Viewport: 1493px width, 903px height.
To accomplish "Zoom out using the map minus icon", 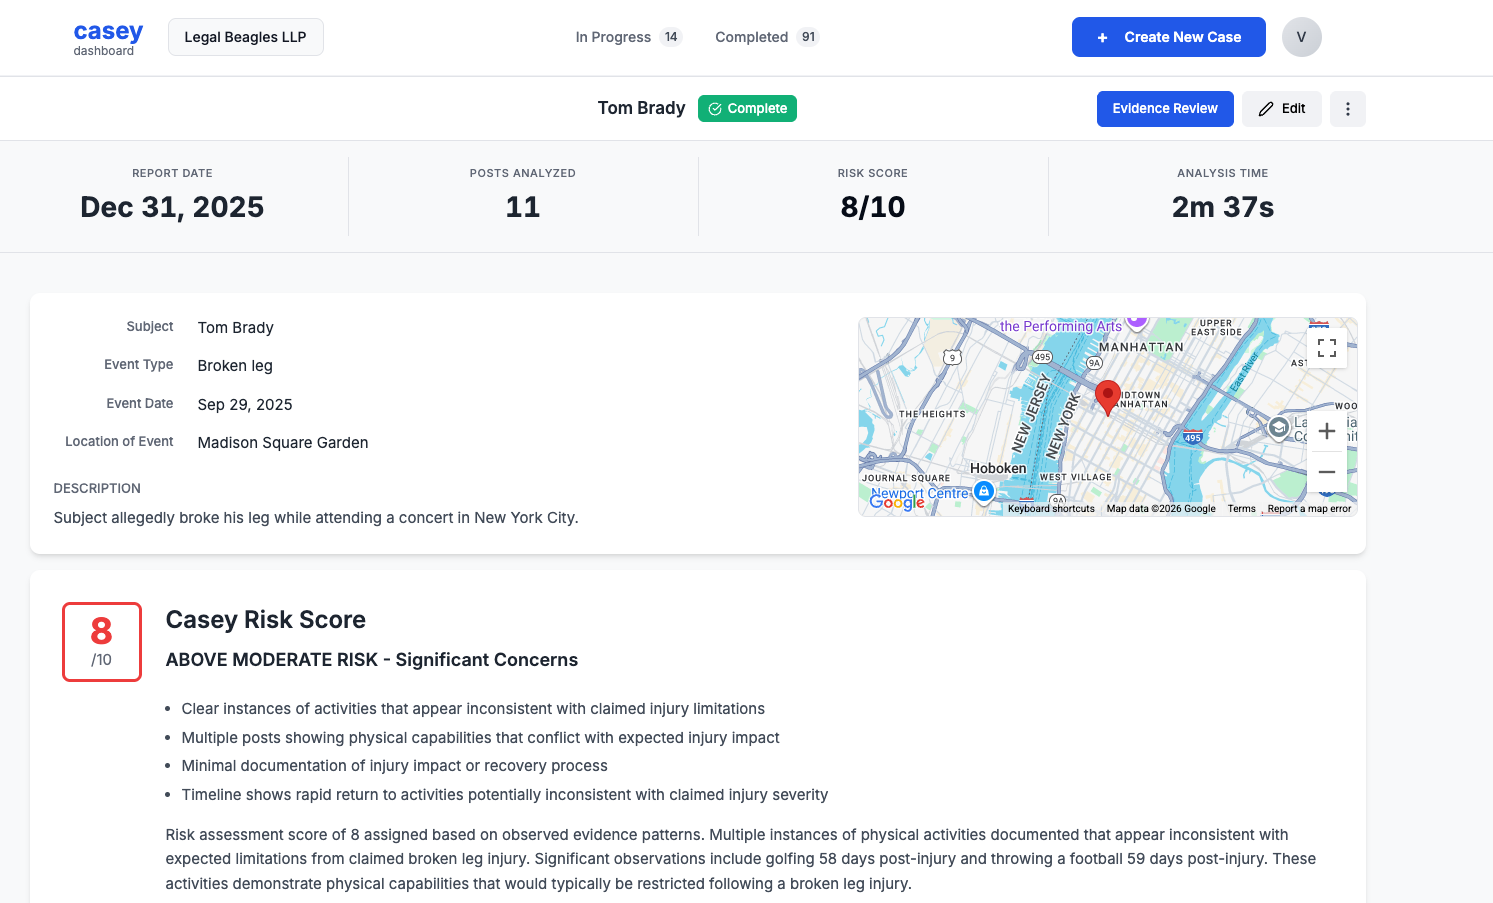I will pyautogui.click(x=1327, y=471).
